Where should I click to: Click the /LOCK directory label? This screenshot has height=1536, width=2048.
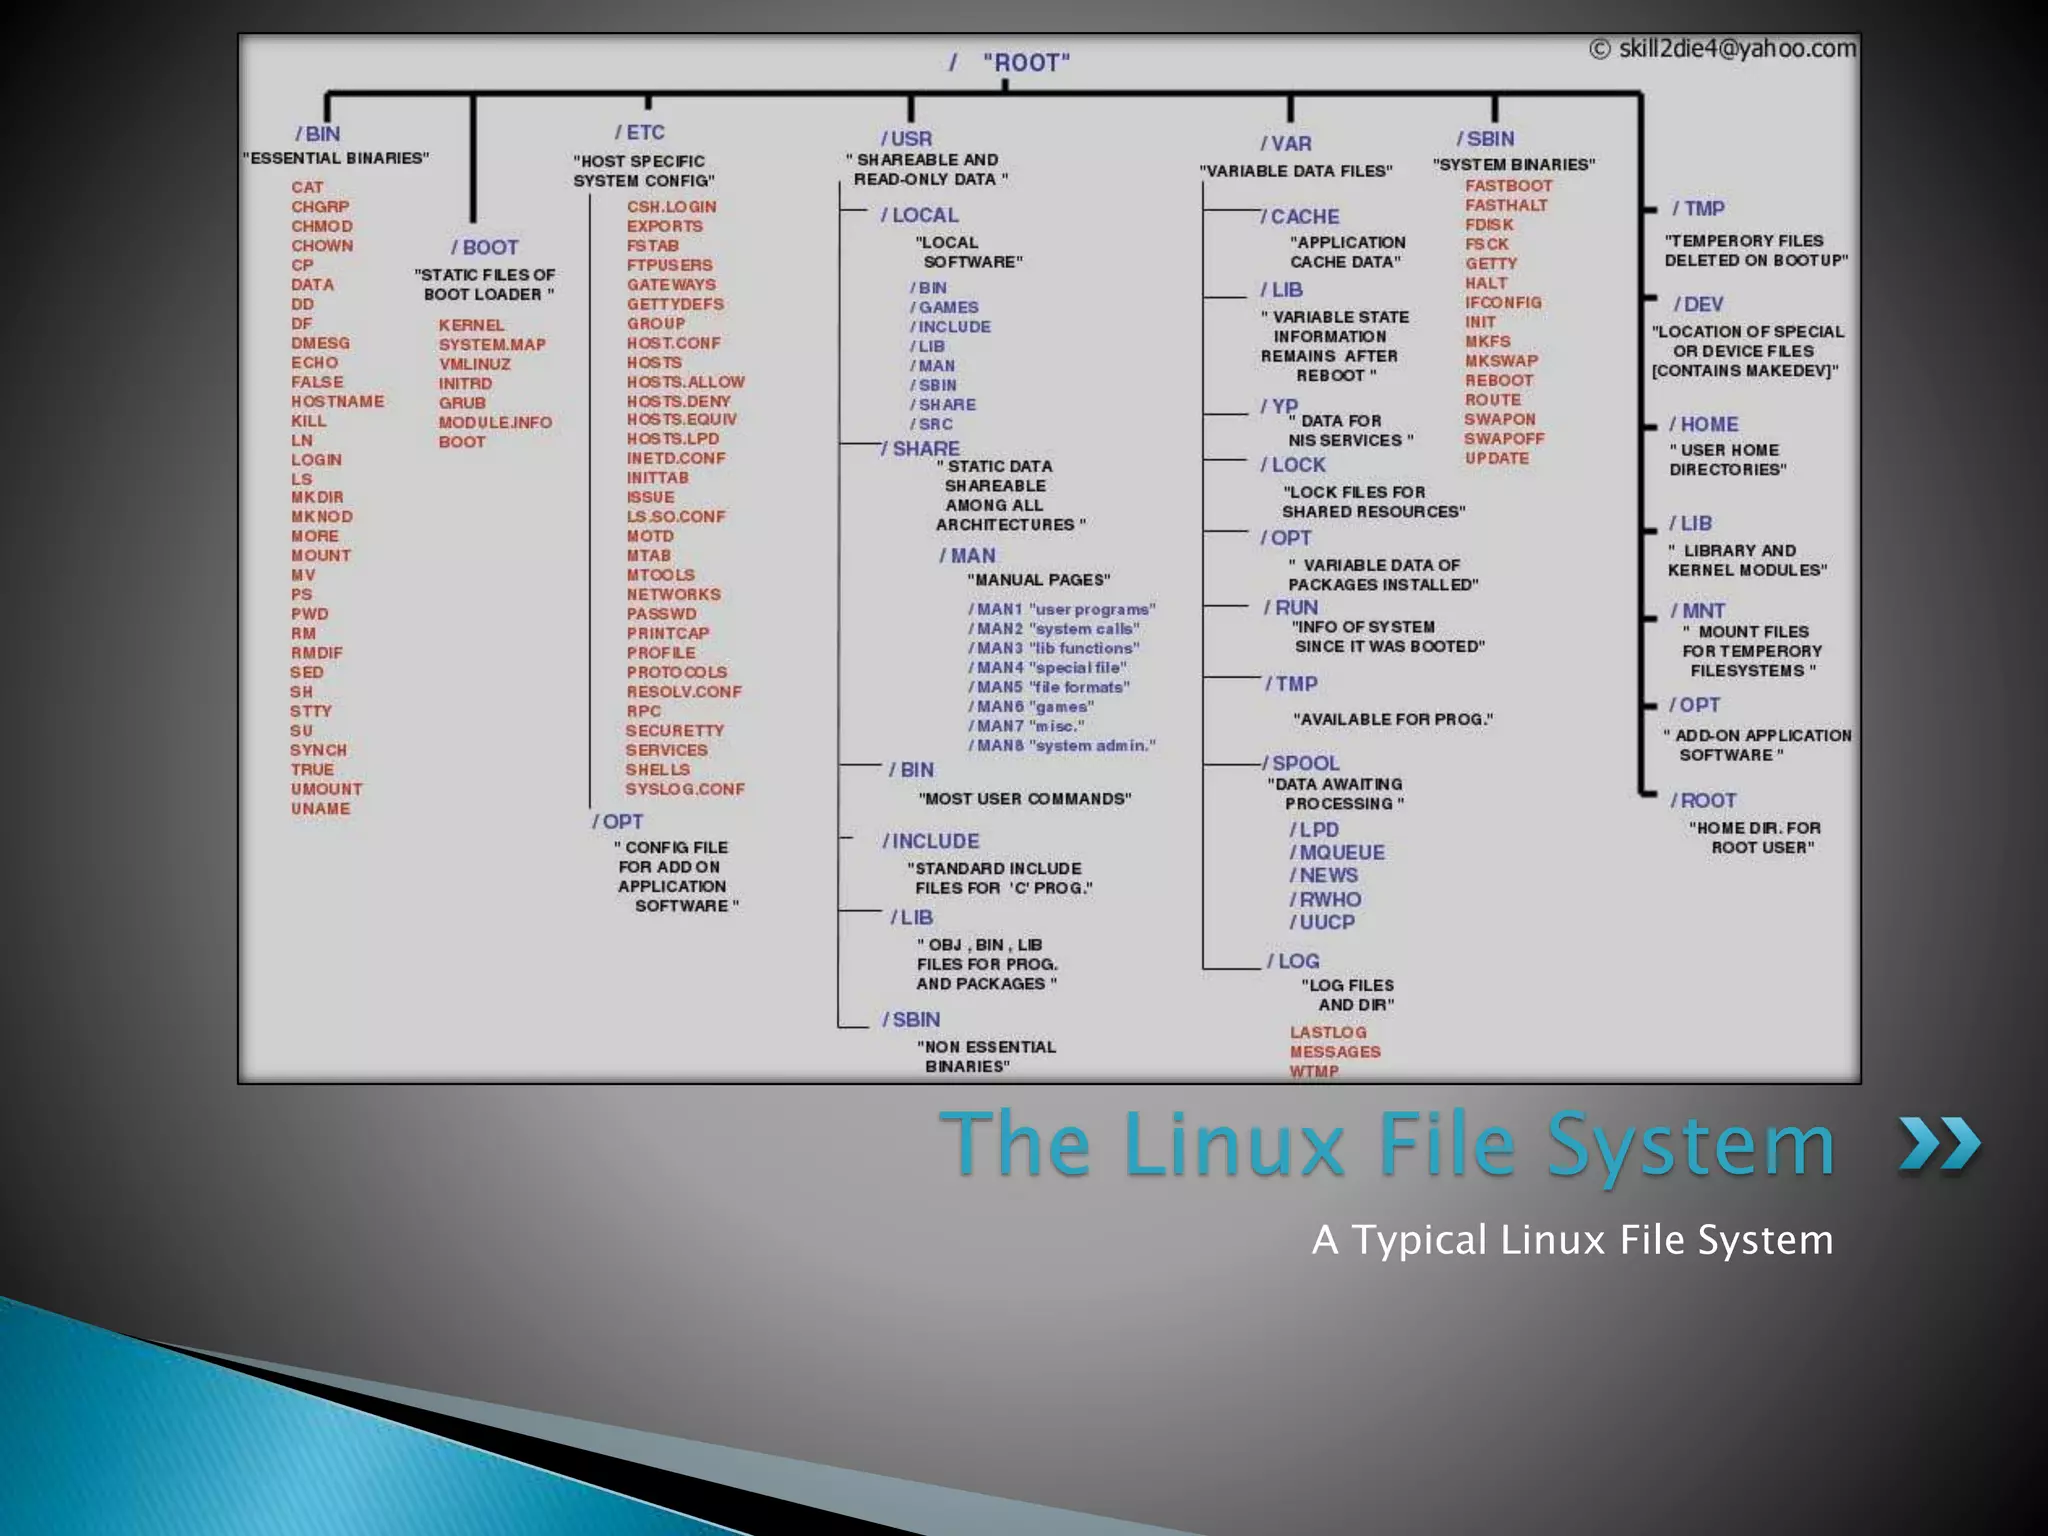(1293, 465)
